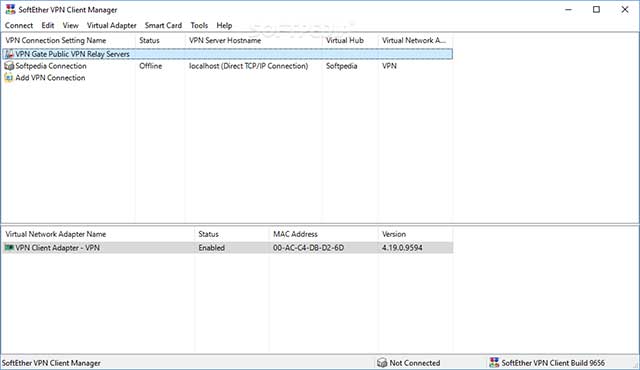The image size is (640, 370).
Task: Sort by Virtual Network A... column header
Action: click(x=415, y=40)
